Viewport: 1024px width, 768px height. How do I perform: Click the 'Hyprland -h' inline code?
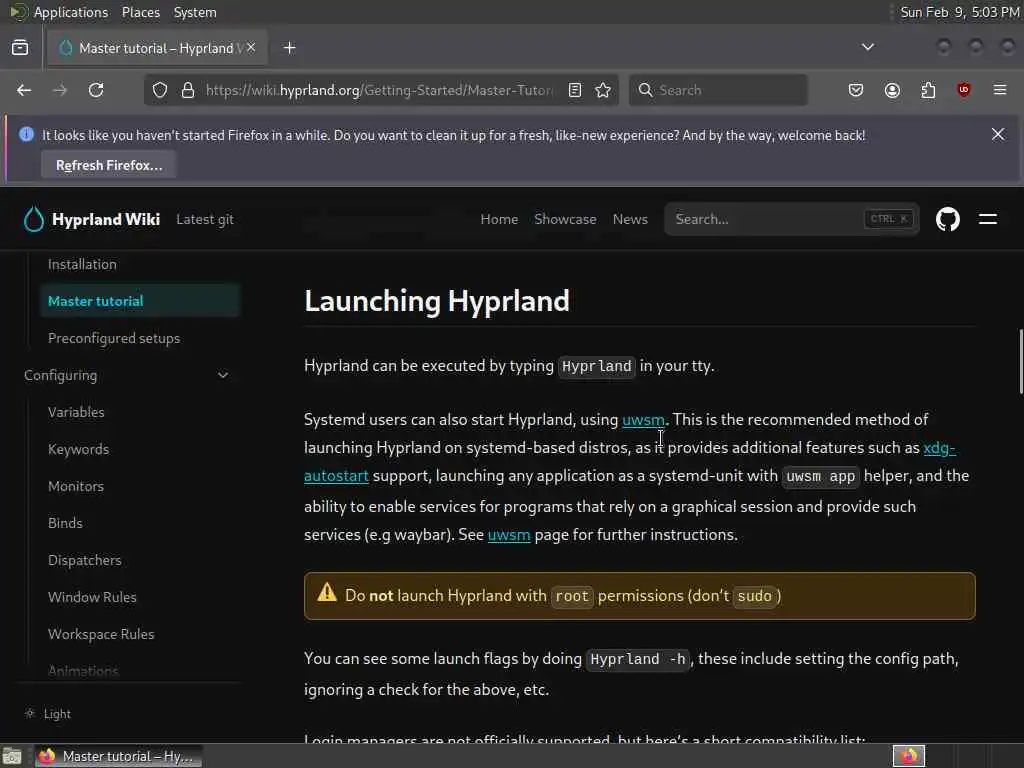638,660
